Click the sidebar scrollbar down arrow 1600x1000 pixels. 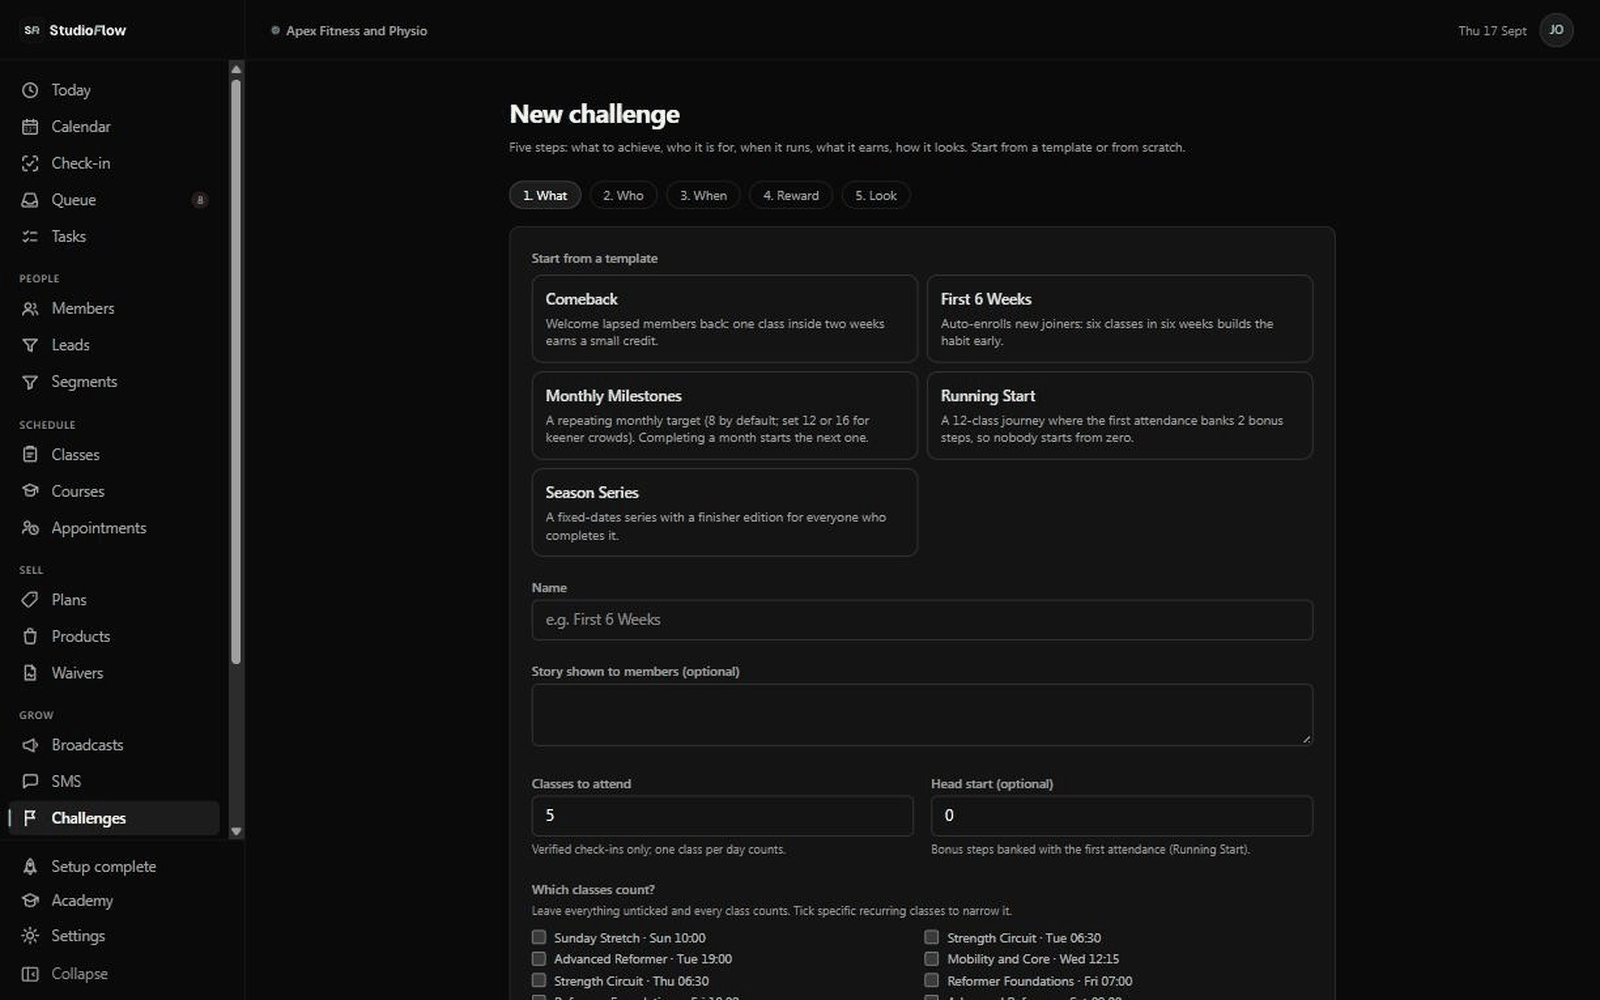point(236,831)
